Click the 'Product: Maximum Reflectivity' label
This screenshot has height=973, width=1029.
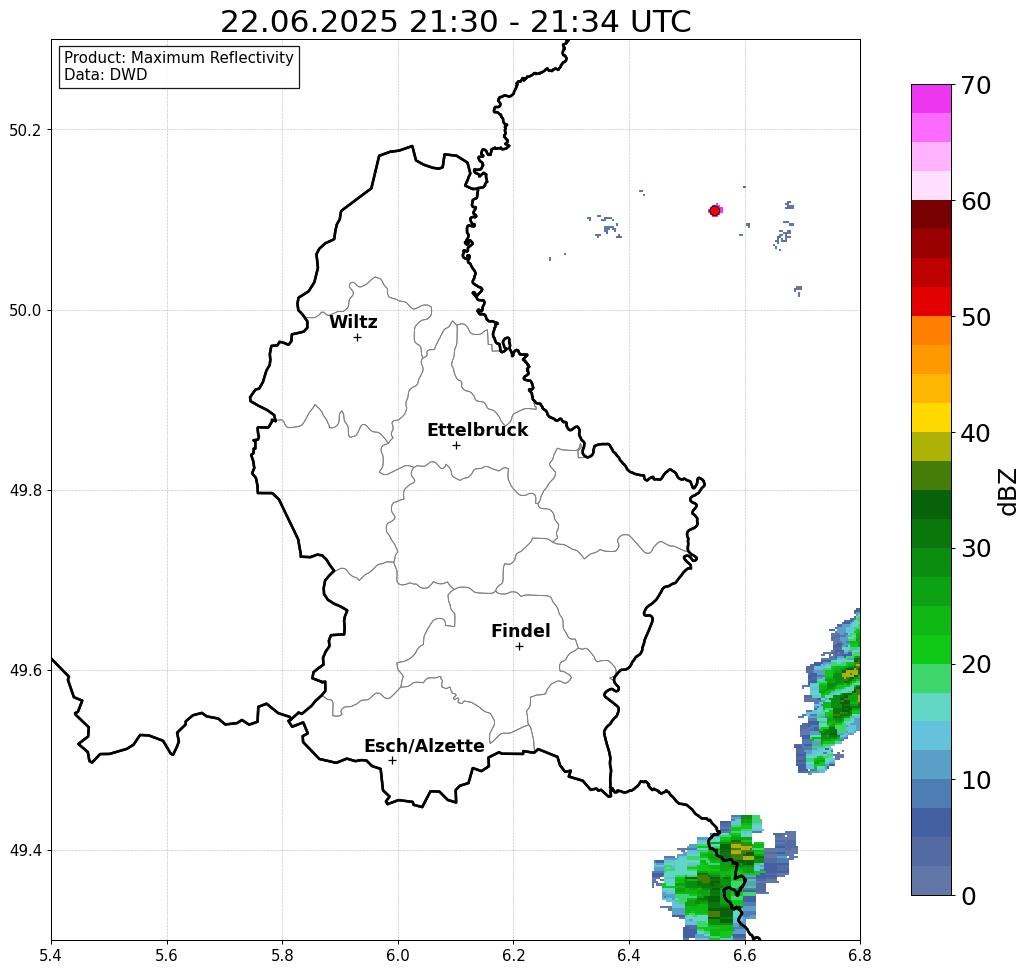tap(178, 58)
